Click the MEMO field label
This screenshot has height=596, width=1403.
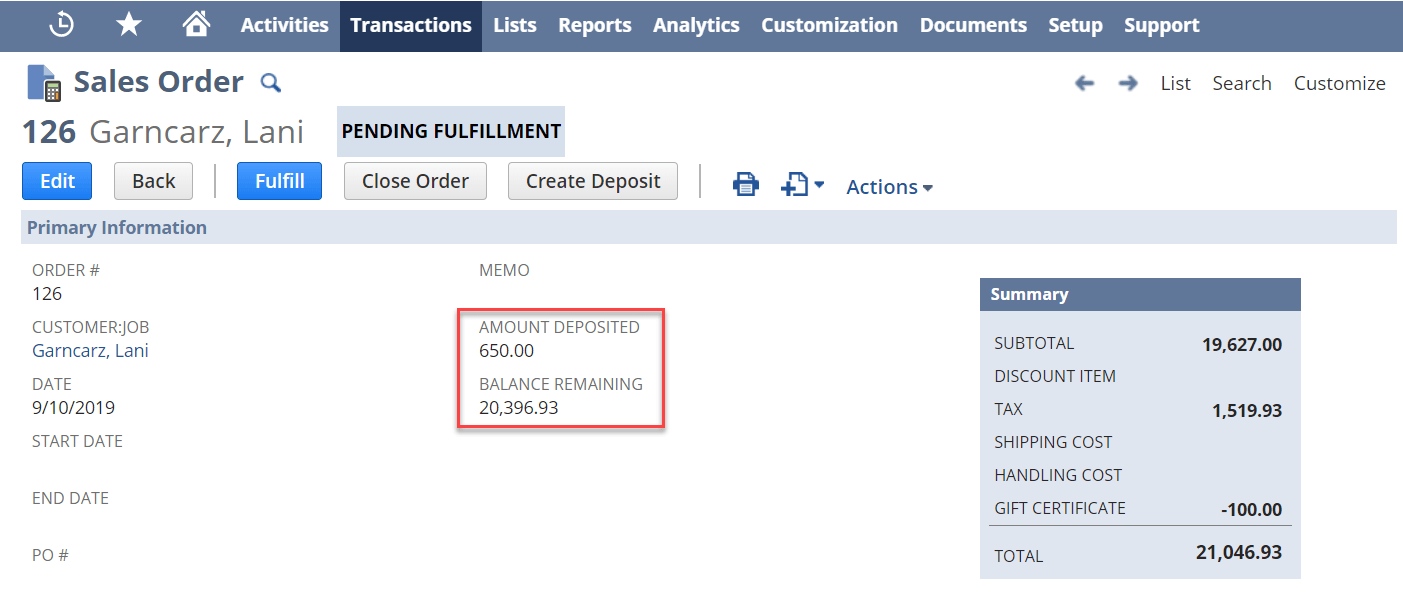tap(504, 270)
